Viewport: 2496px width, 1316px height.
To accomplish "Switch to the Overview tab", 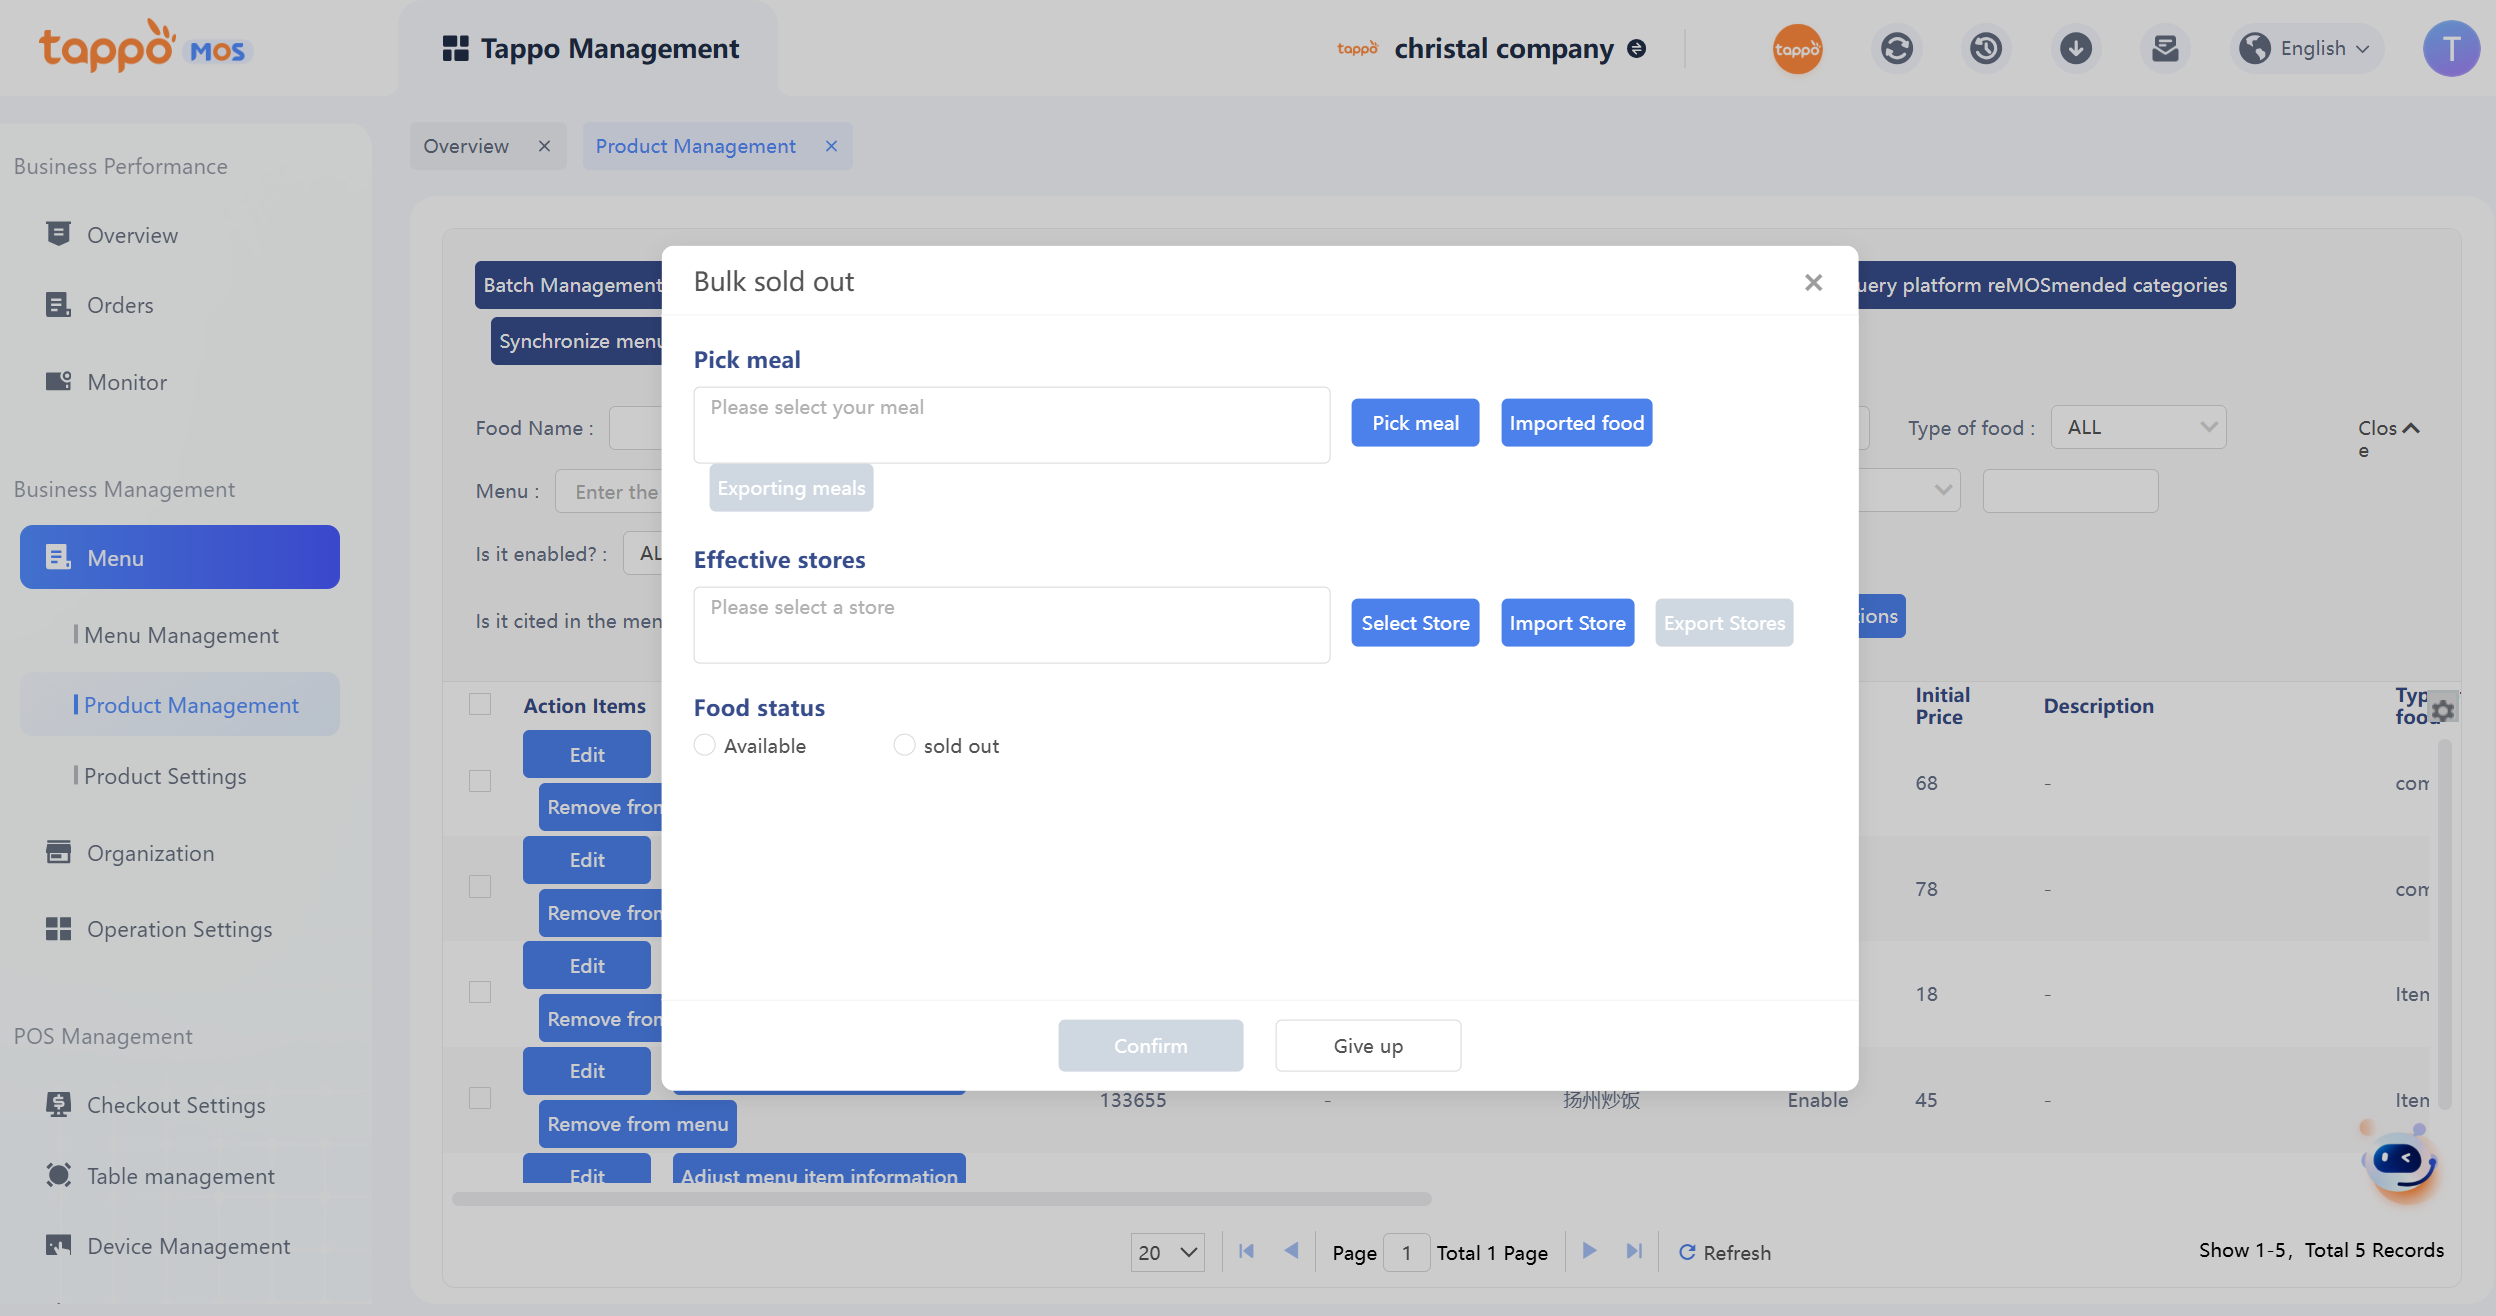I will 467,146.
